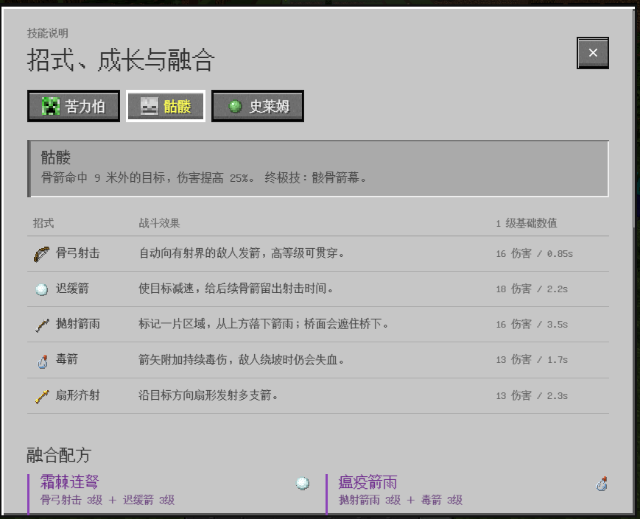
Task: Click the golden arrow icon for 扇形齐射
Action: (x=42, y=396)
